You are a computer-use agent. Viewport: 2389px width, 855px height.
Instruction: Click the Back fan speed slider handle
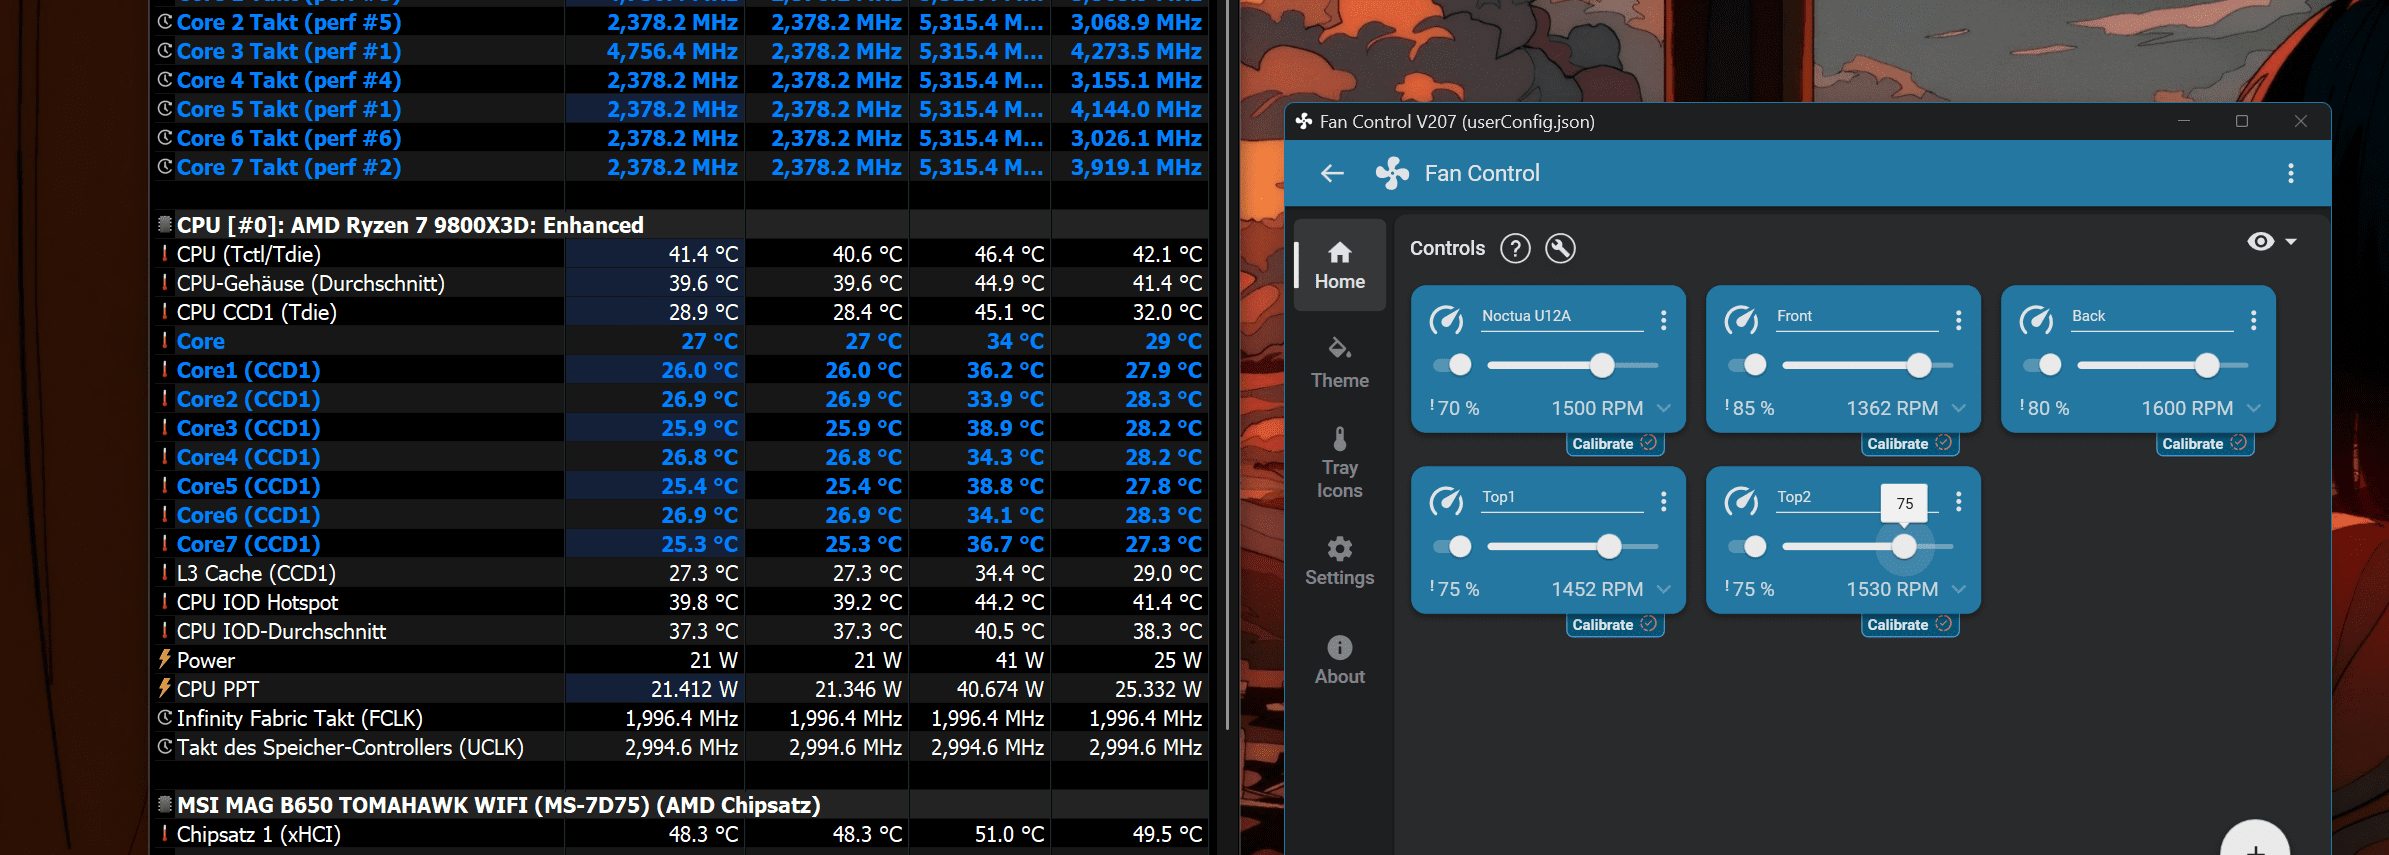click(x=2207, y=365)
